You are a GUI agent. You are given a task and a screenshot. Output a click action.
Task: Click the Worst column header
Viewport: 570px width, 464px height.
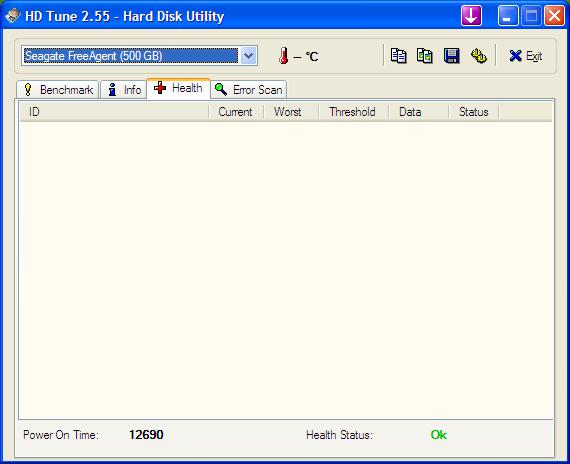point(291,112)
